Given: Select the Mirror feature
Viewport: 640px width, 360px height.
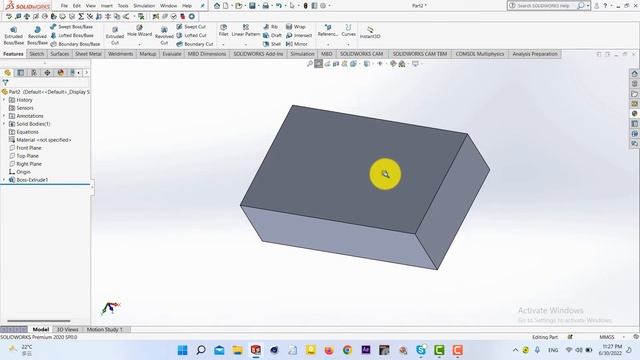Looking at the screenshot, I should (297, 44).
